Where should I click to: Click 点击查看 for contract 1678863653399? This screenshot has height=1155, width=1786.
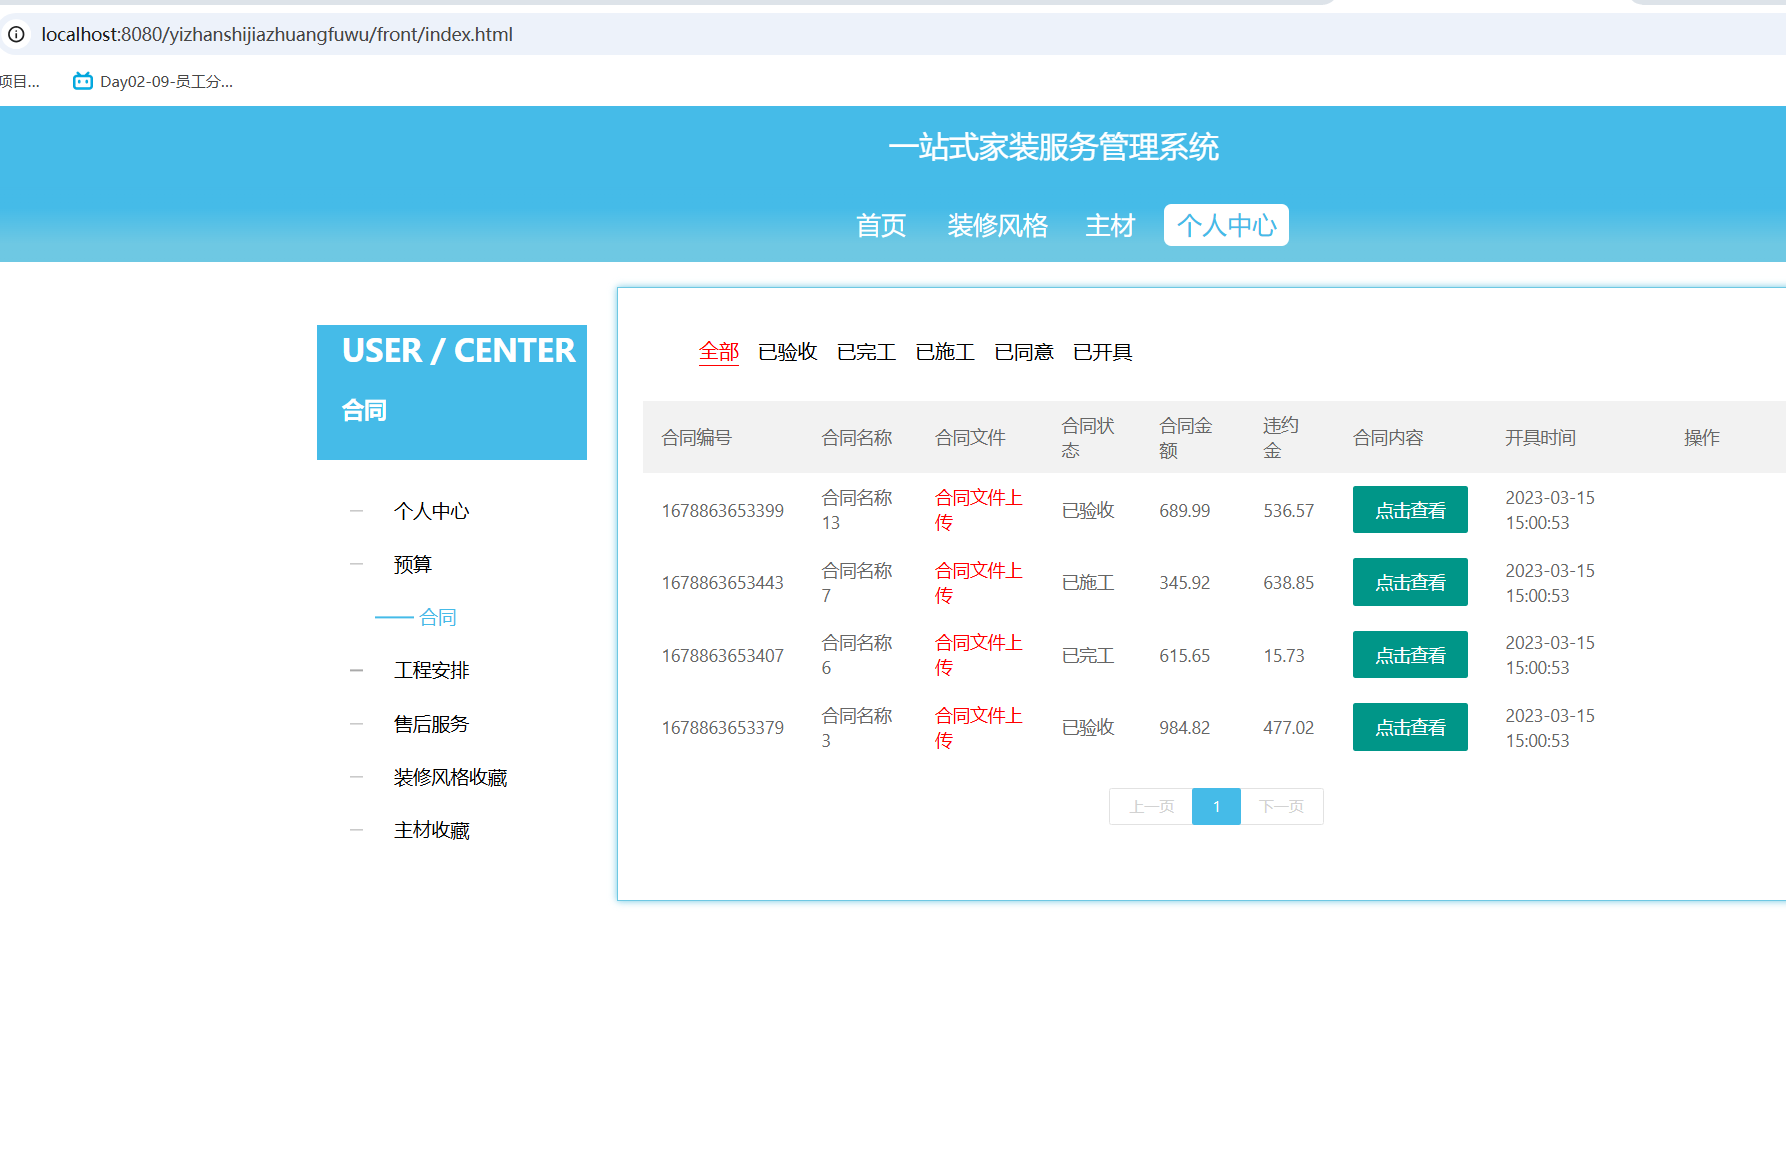[x=1410, y=510]
